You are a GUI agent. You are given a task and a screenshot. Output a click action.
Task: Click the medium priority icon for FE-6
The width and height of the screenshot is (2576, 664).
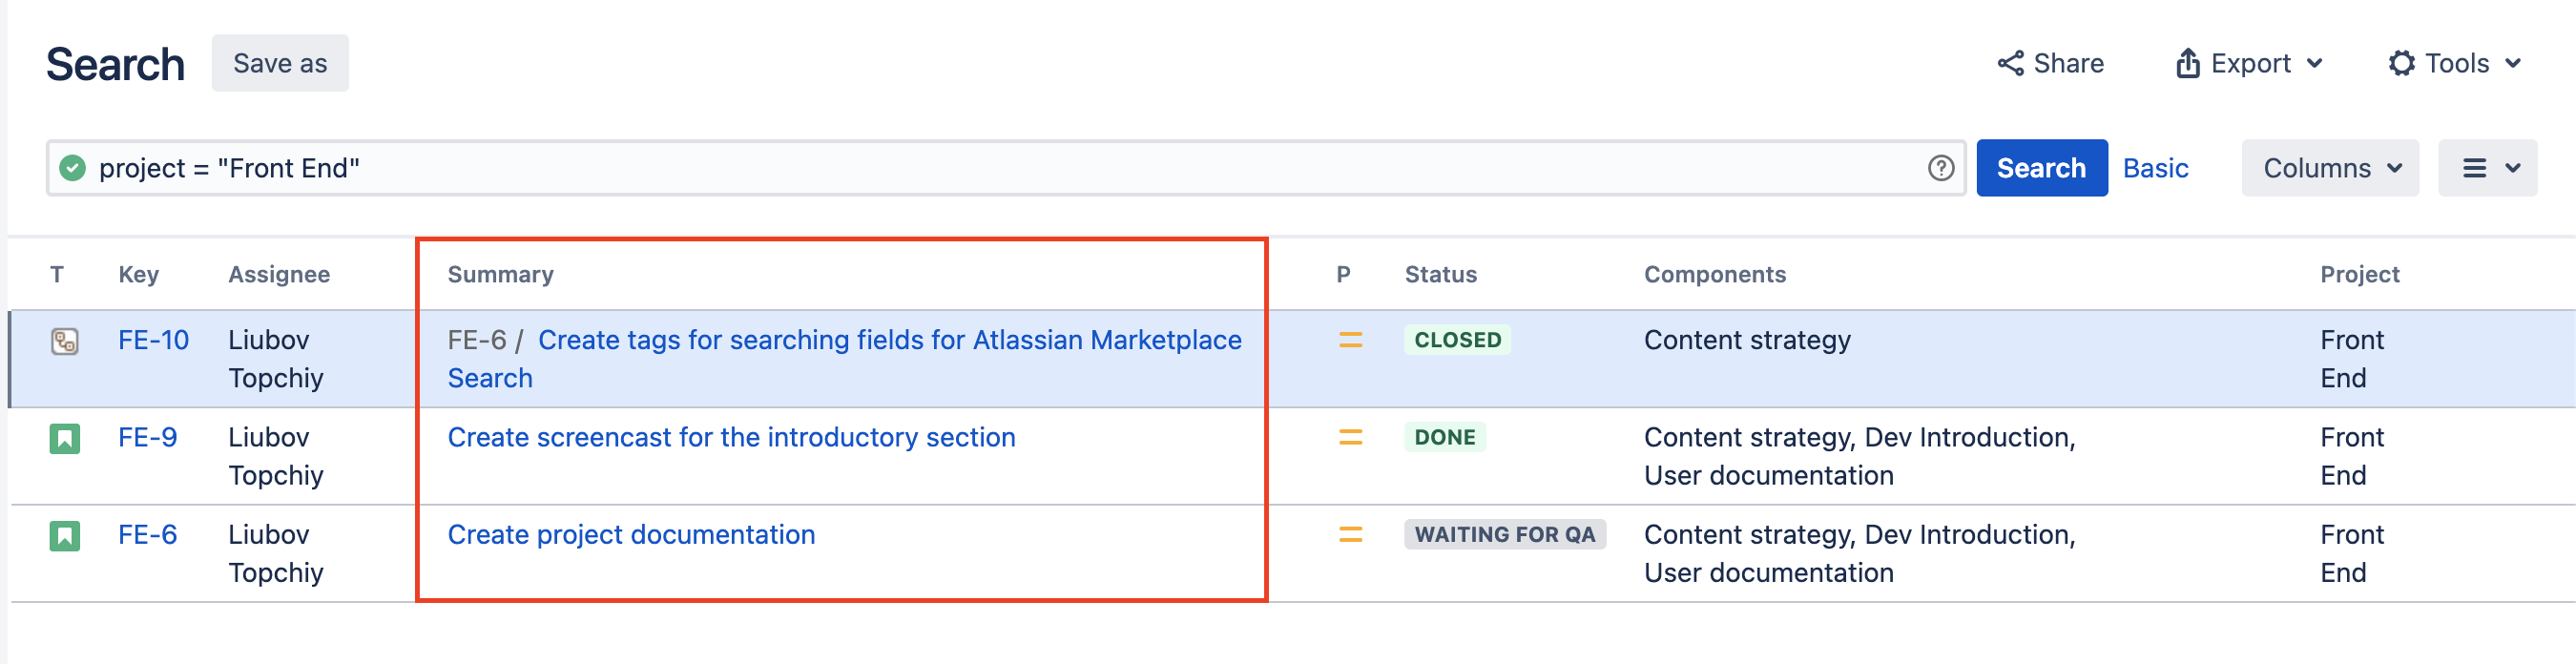(1350, 535)
